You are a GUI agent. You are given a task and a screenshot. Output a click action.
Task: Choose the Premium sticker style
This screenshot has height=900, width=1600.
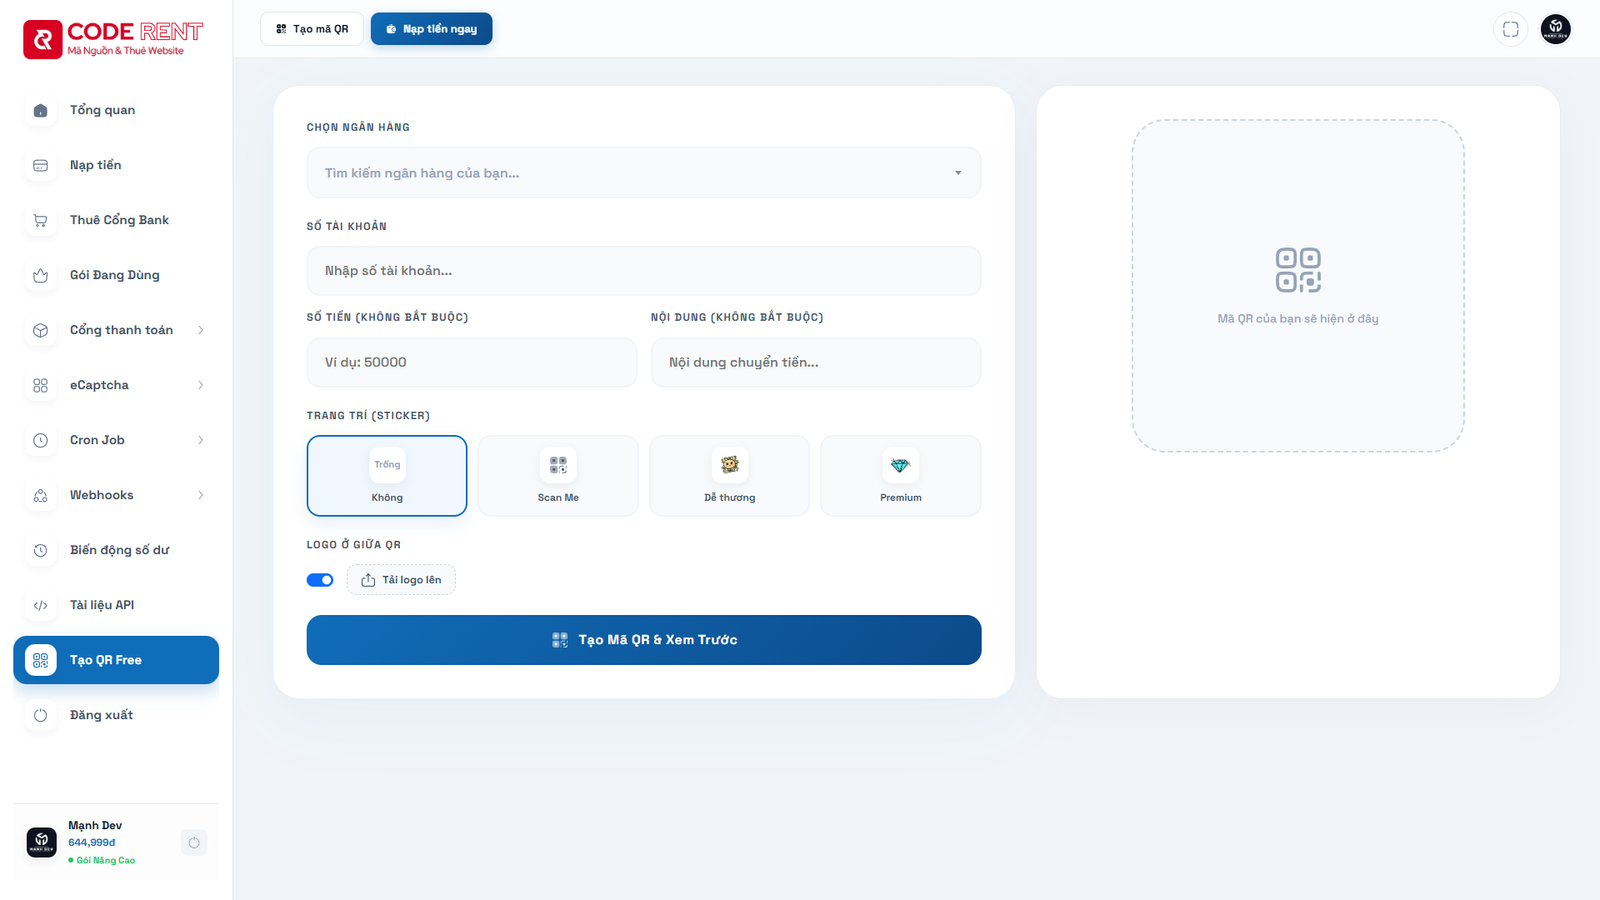[x=900, y=476]
